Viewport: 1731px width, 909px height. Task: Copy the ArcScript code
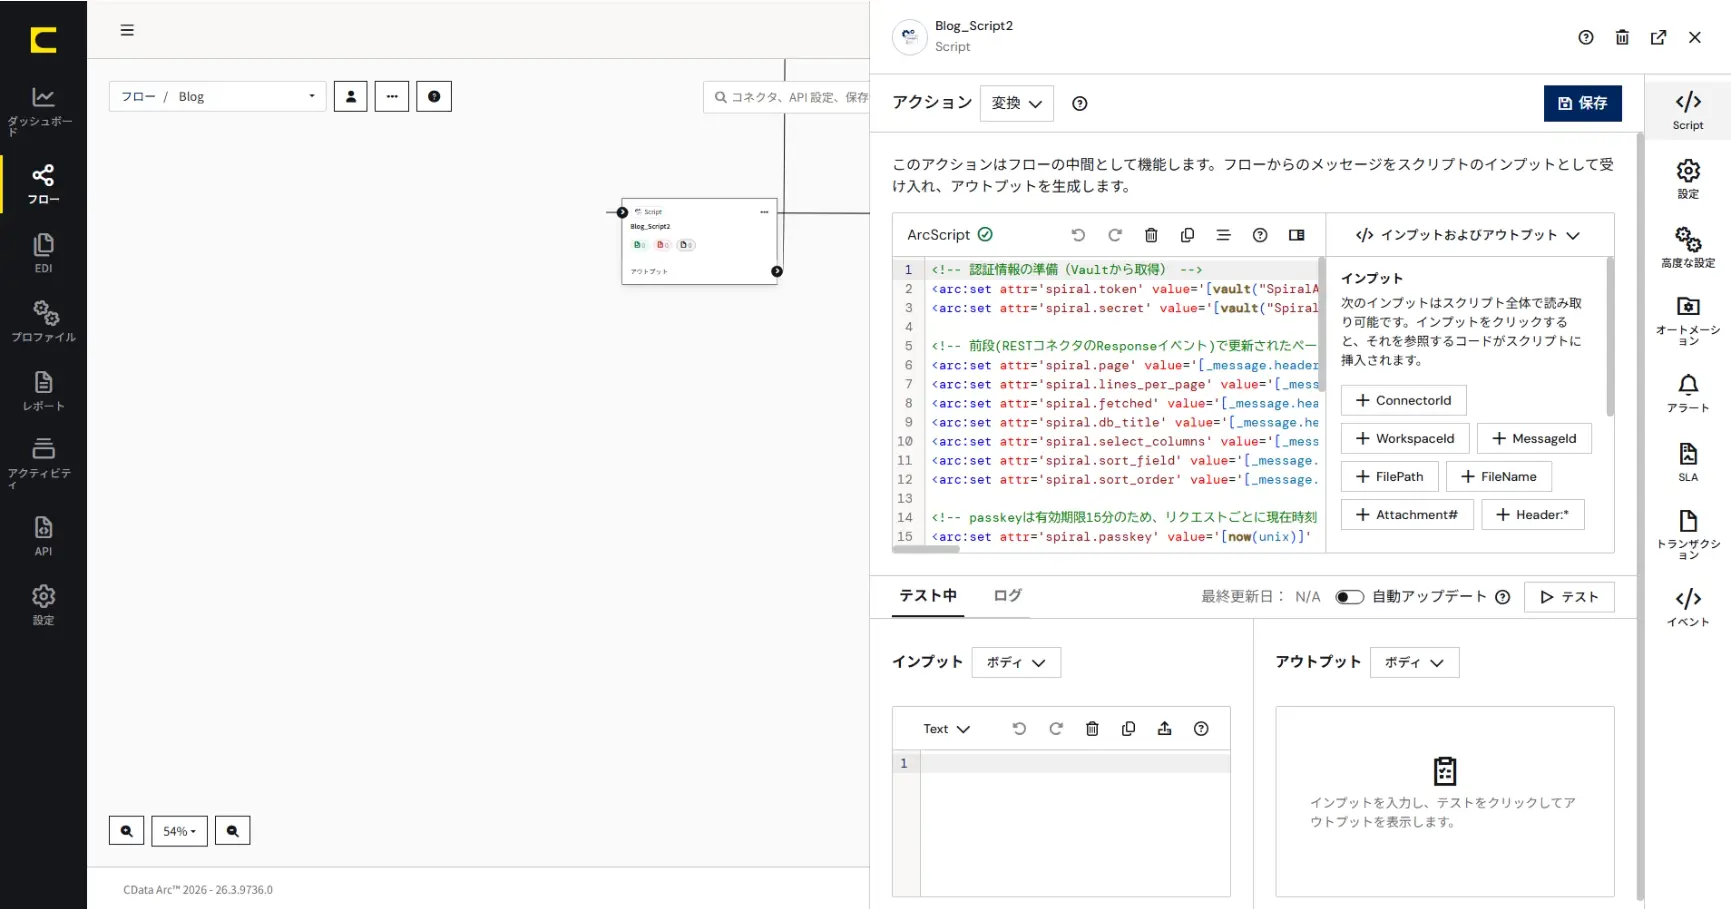point(1187,235)
